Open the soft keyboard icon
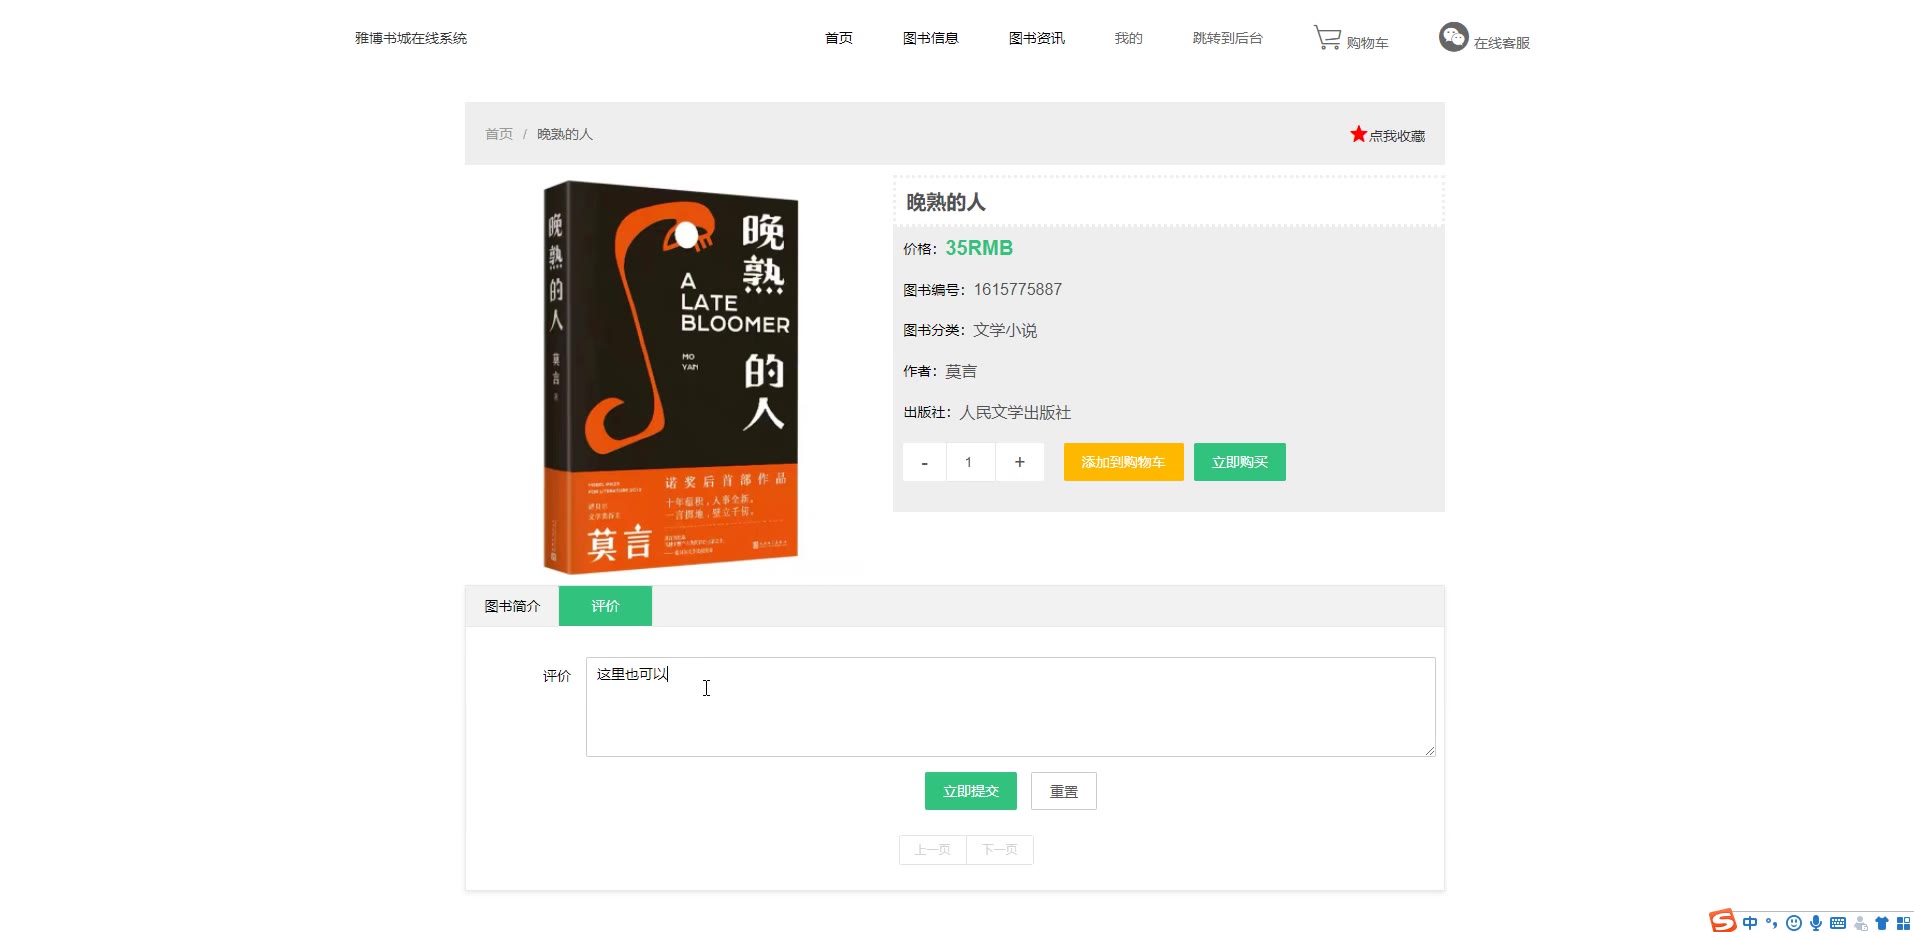The height and width of the screenshot is (932, 1914). pos(1838,923)
